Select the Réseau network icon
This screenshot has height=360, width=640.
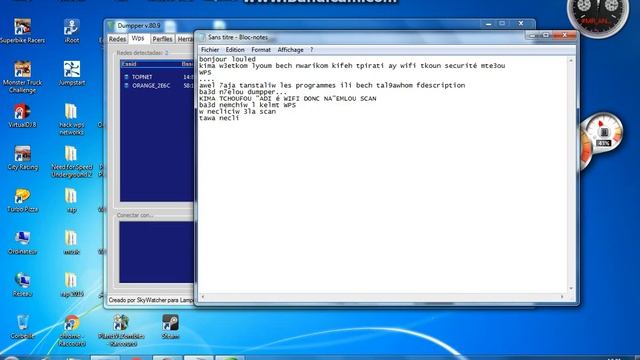click(22, 285)
